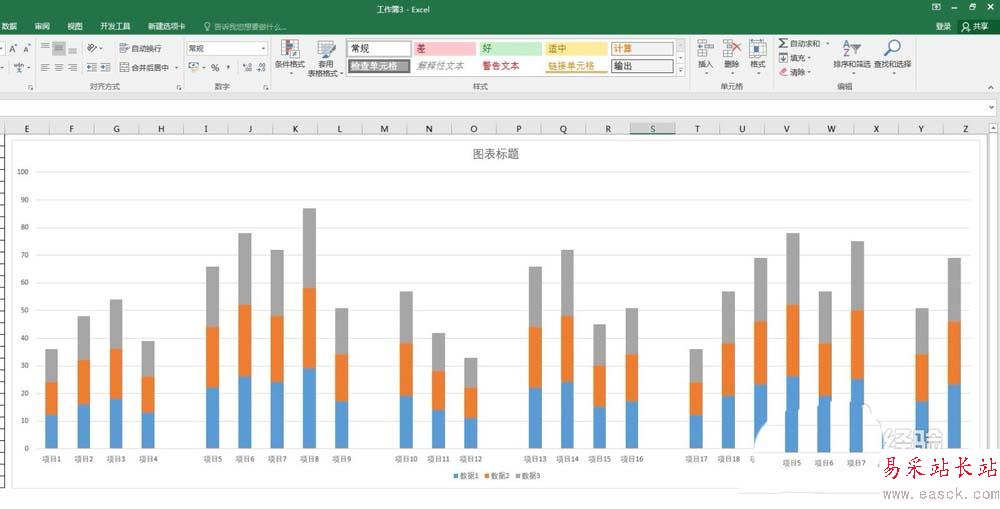Select the 差 cell style
Screen dimensions: 1000x509
[x=445, y=48]
